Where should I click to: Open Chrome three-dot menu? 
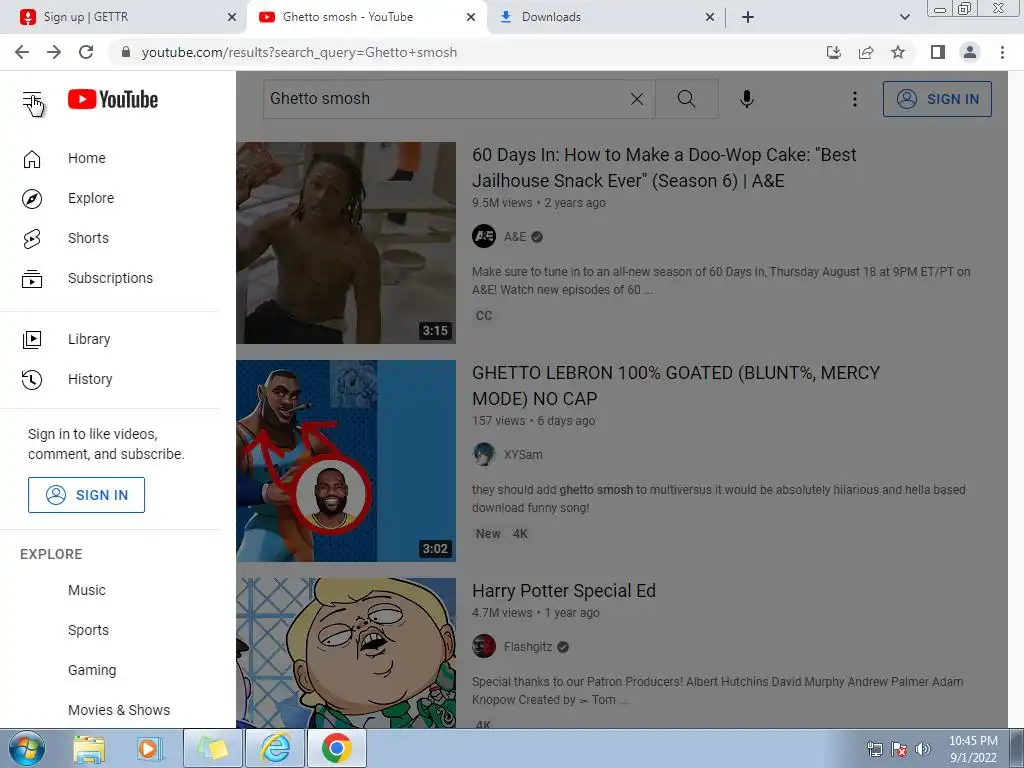(x=1002, y=52)
